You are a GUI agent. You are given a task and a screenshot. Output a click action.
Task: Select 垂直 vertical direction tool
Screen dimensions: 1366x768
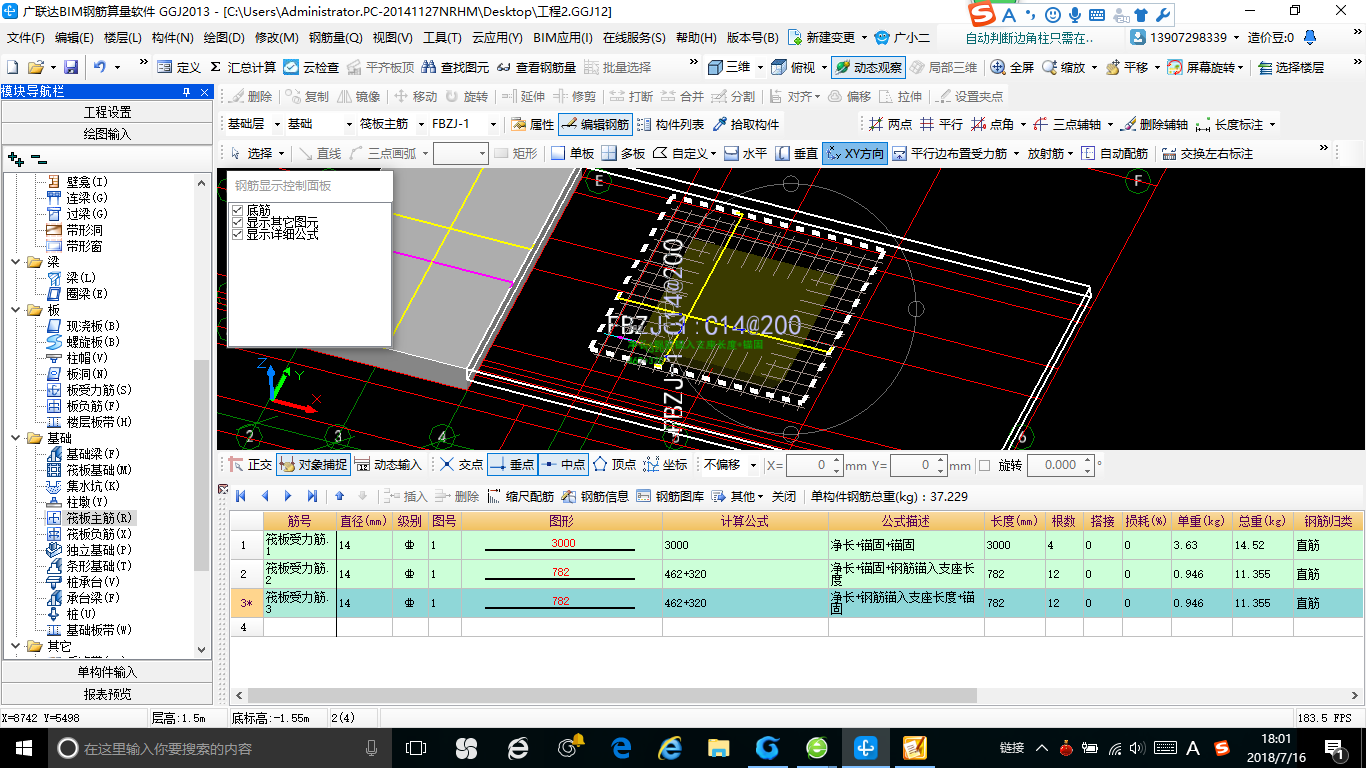(x=796, y=154)
